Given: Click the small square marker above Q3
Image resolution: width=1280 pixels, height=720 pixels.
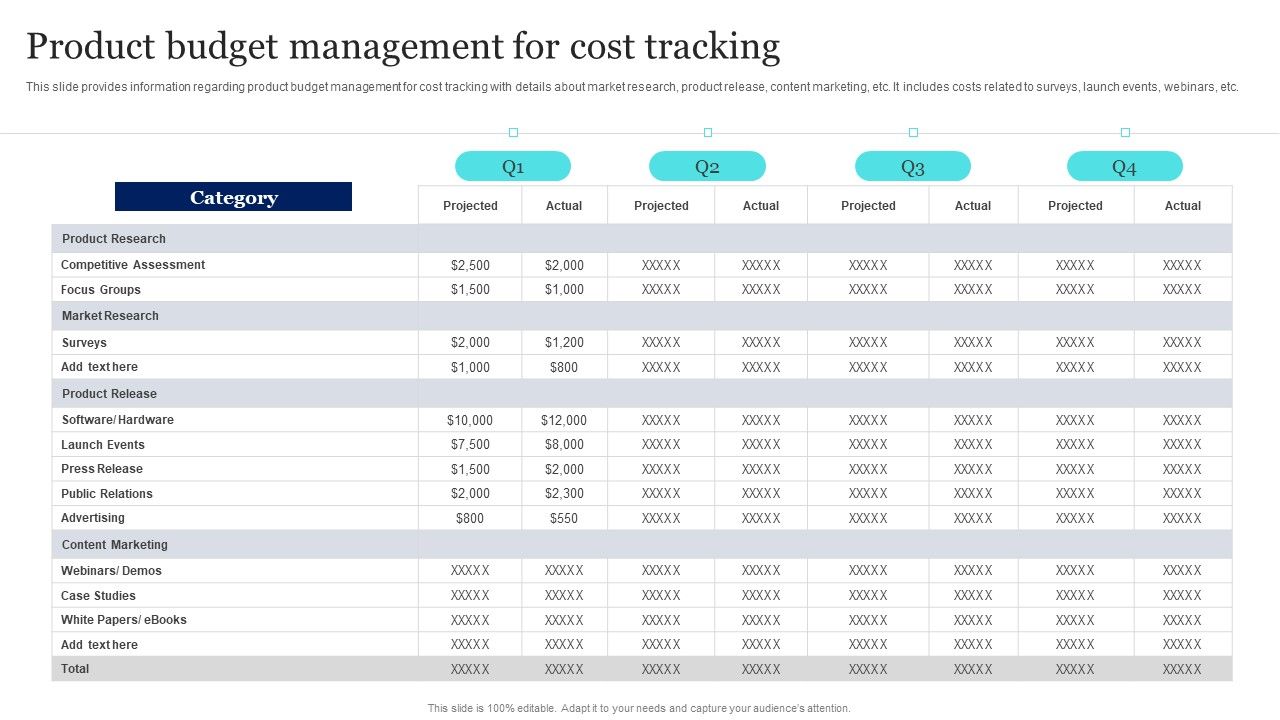Looking at the screenshot, I should click(x=913, y=132).
